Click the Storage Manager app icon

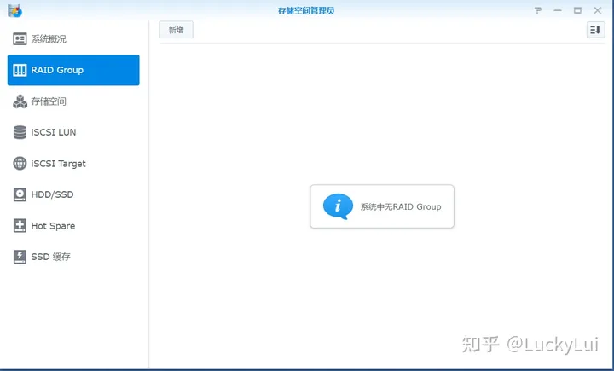click(x=15, y=10)
